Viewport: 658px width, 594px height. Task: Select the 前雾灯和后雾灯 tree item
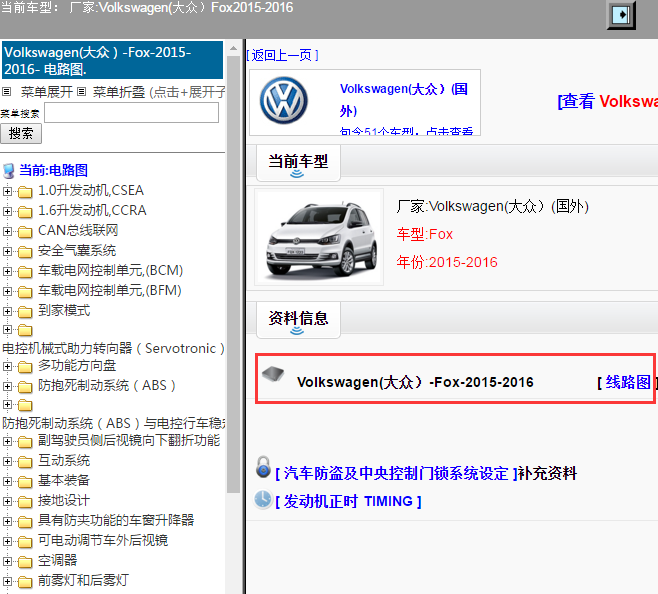point(83,581)
